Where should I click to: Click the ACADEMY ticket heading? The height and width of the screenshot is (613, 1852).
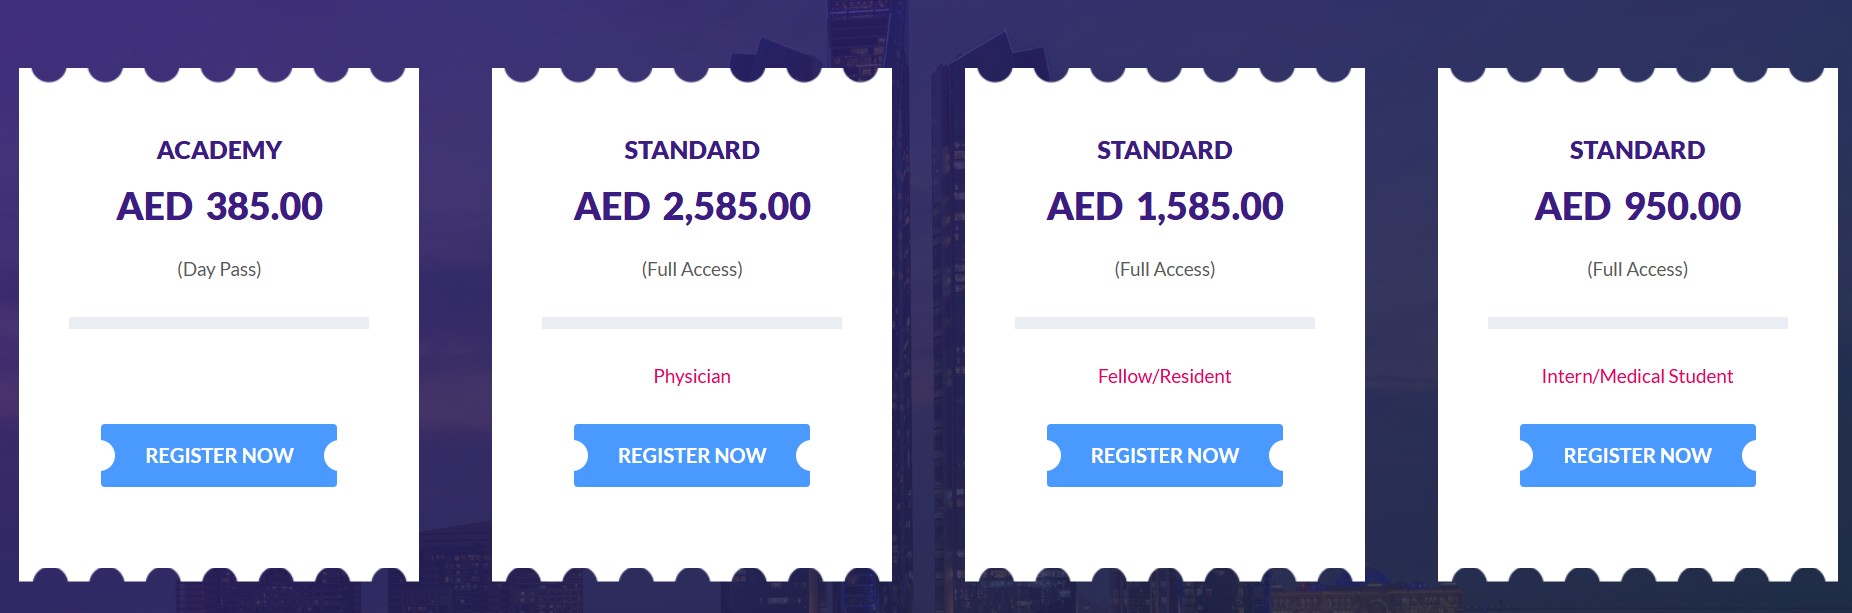(219, 150)
